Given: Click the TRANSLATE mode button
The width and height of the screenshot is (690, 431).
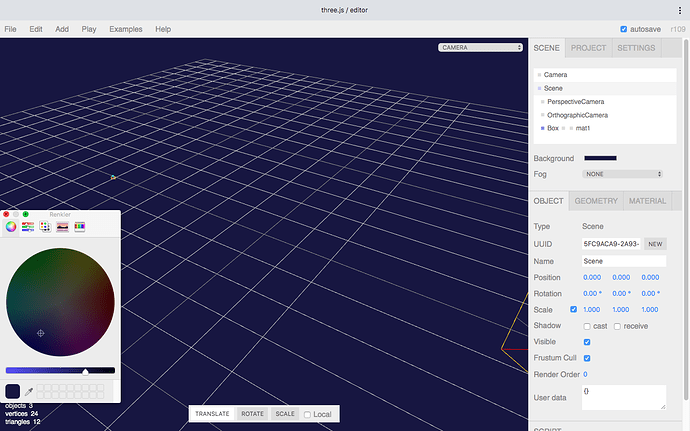Looking at the screenshot, I should tap(212, 414).
